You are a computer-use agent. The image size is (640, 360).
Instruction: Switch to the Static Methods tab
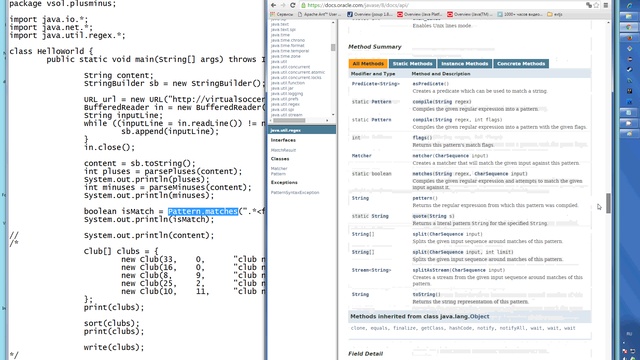pyautogui.click(x=412, y=64)
